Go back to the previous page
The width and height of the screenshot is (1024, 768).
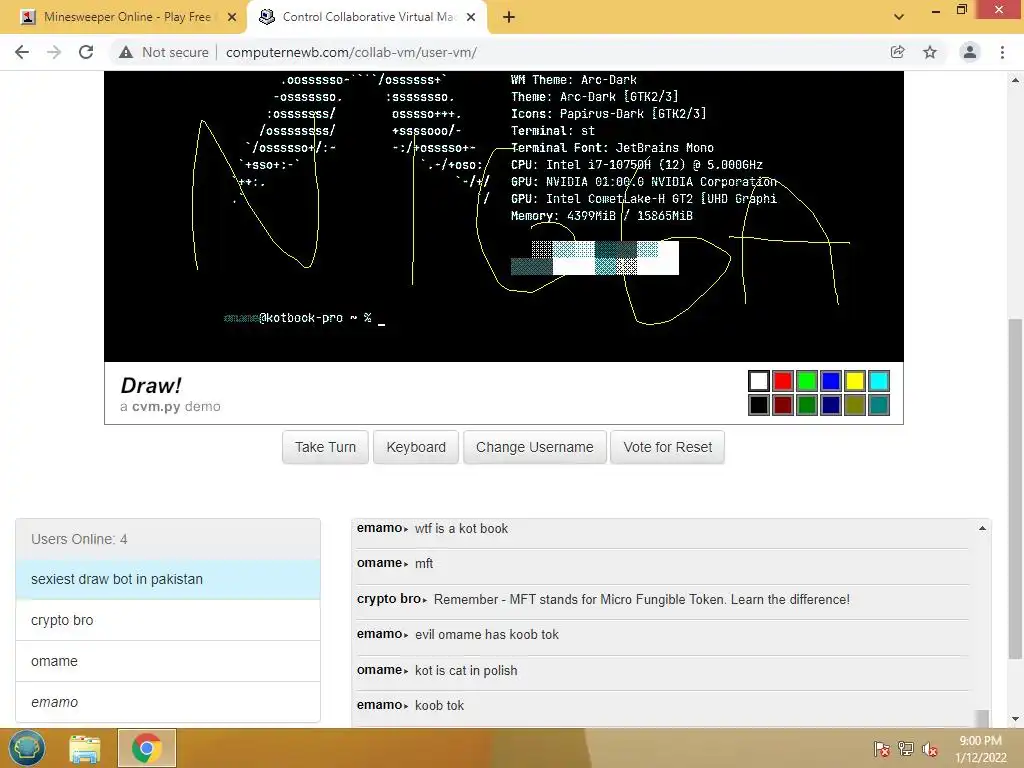click(22, 52)
